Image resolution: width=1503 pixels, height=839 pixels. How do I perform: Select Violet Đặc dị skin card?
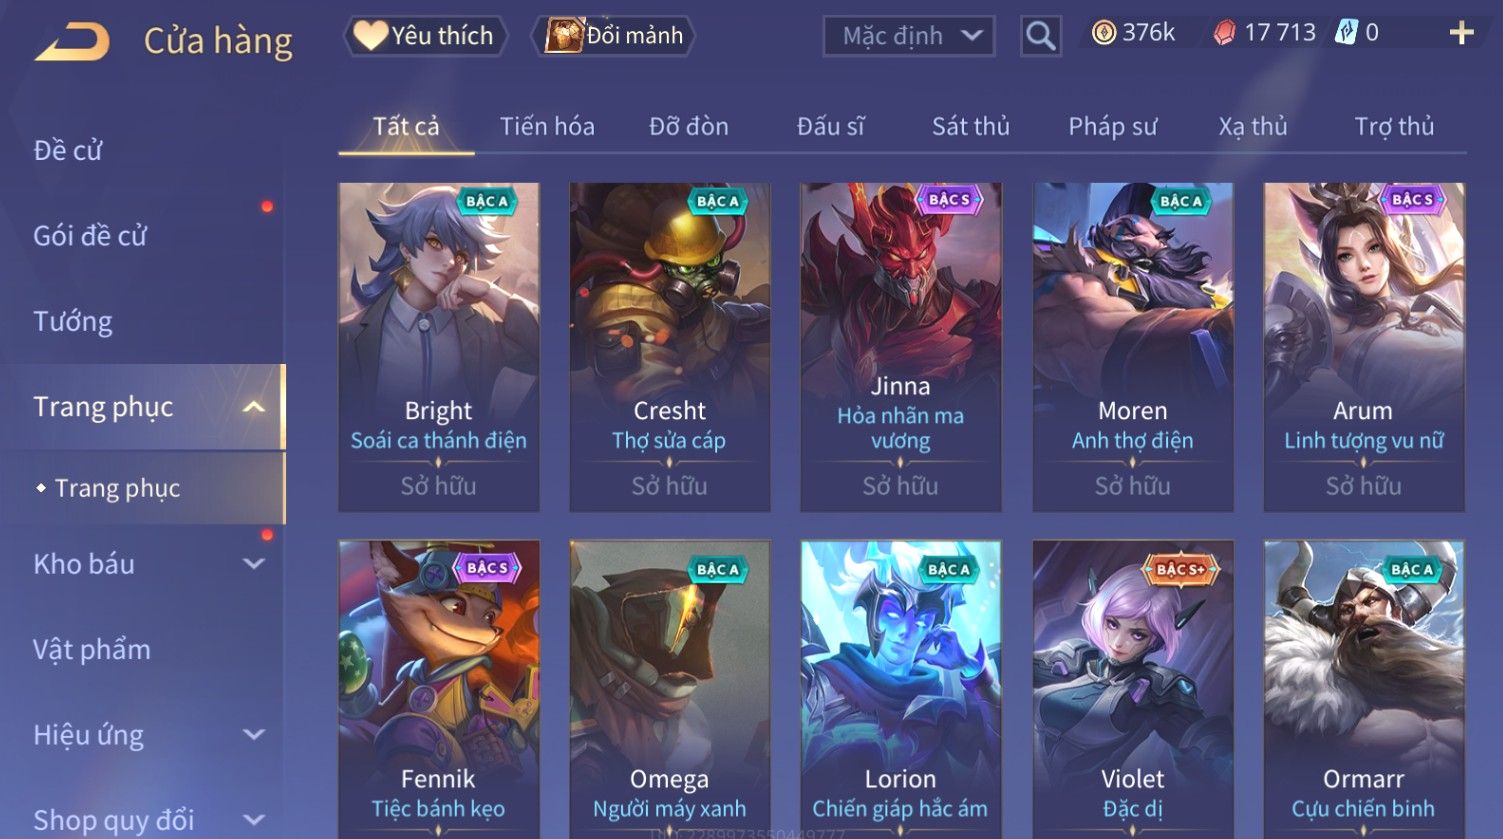(x=1133, y=690)
